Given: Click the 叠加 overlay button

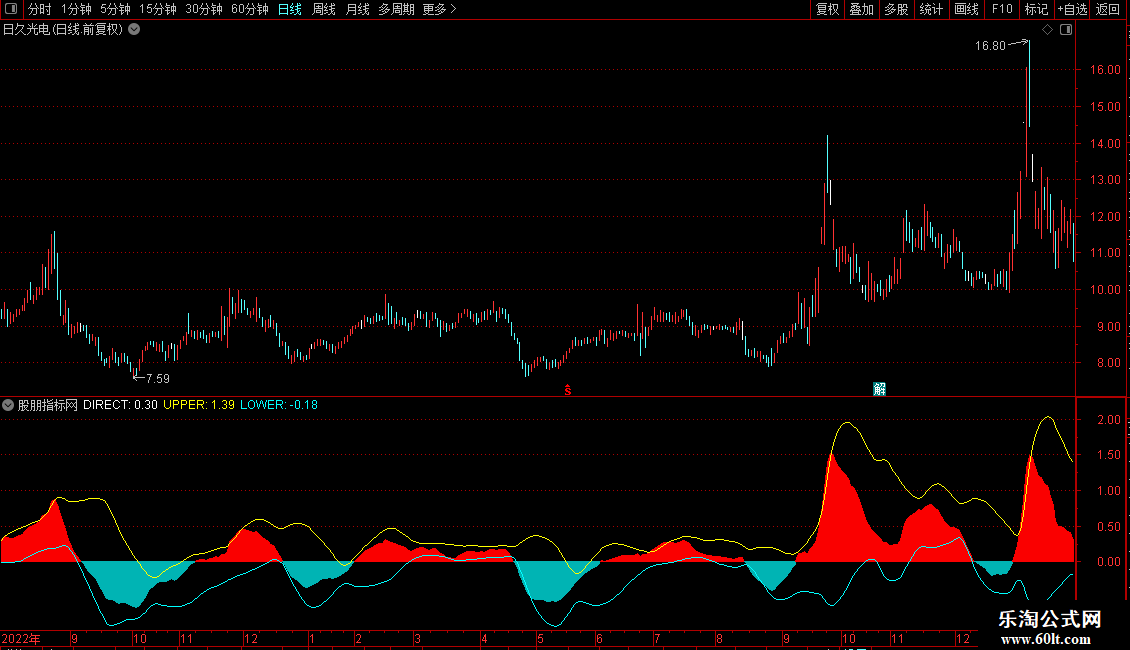Looking at the screenshot, I should (862, 9).
